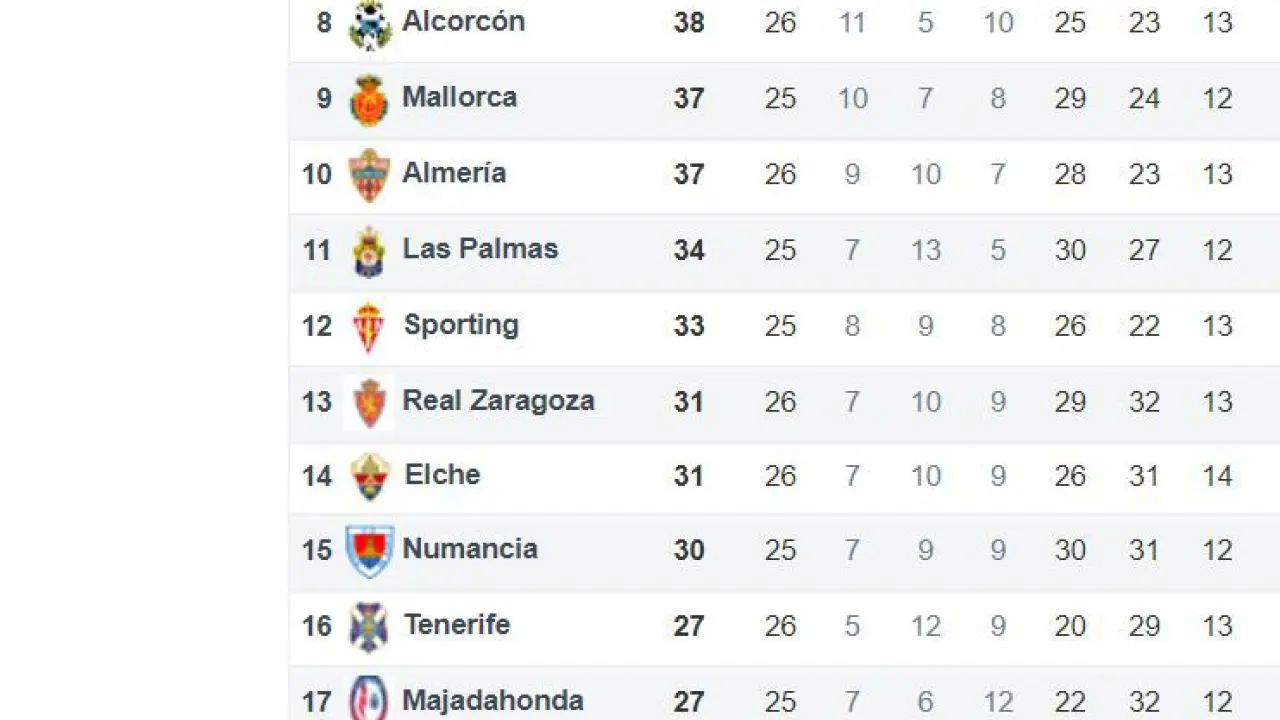Click the Alcorcón club crest
Image resolution: width=1280 pixels, height=720 pixels.
369,25
